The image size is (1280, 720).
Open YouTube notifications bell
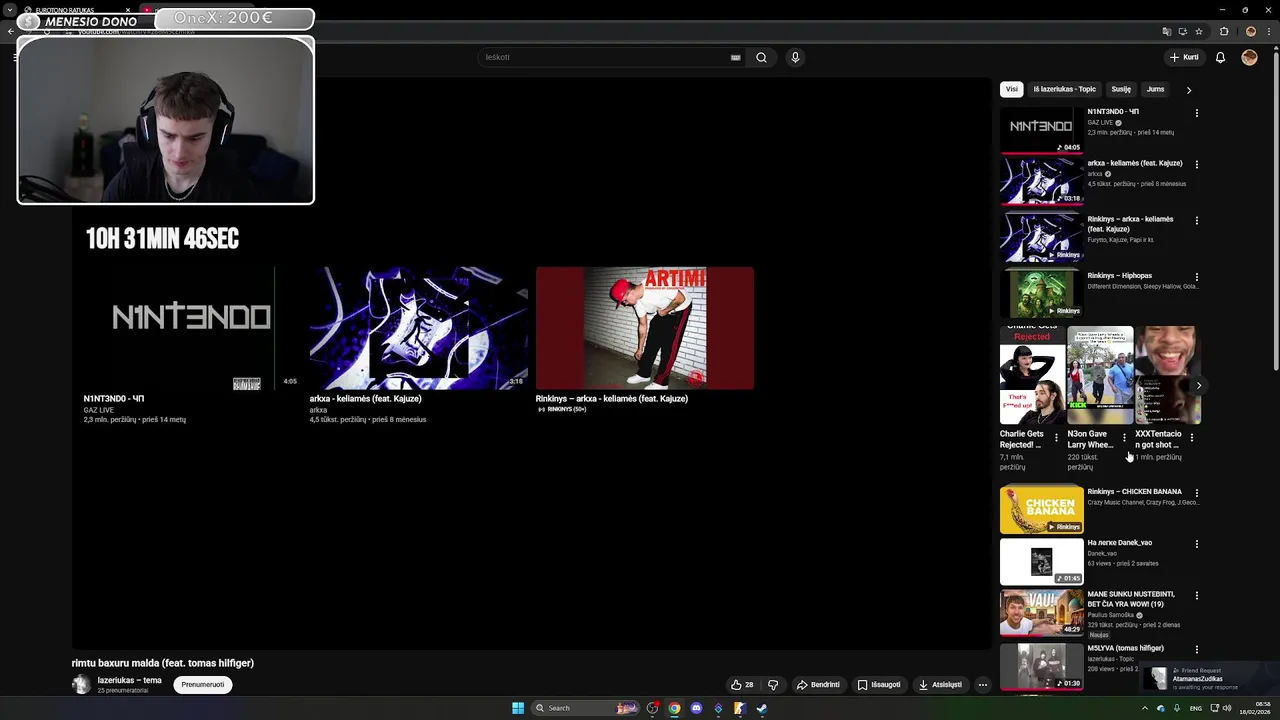tap(1220, 57)
